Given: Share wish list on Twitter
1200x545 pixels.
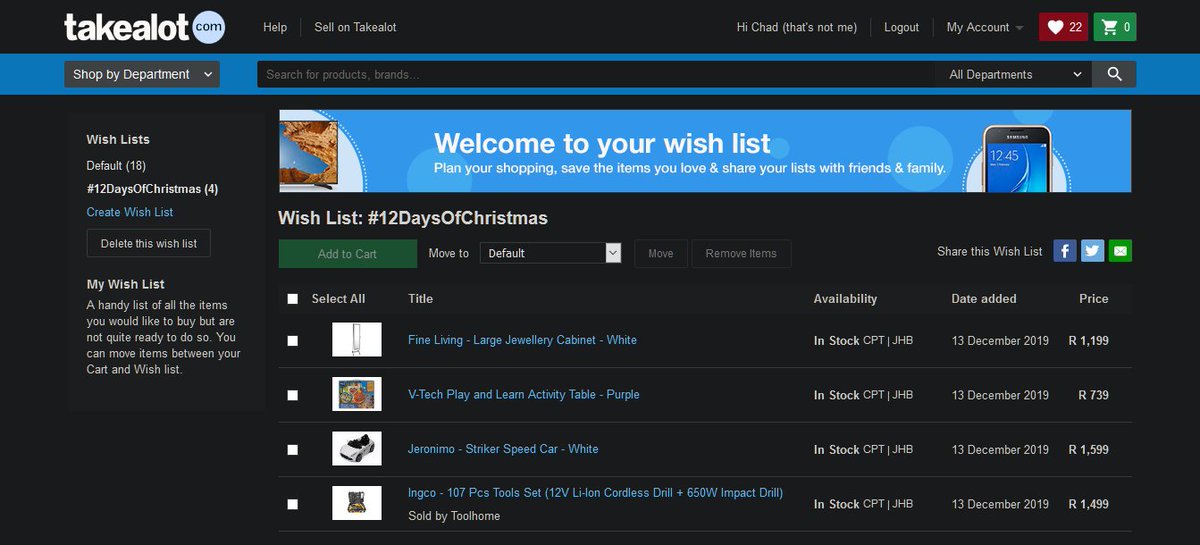Looking at the screenshot, I should [1092, 251].
